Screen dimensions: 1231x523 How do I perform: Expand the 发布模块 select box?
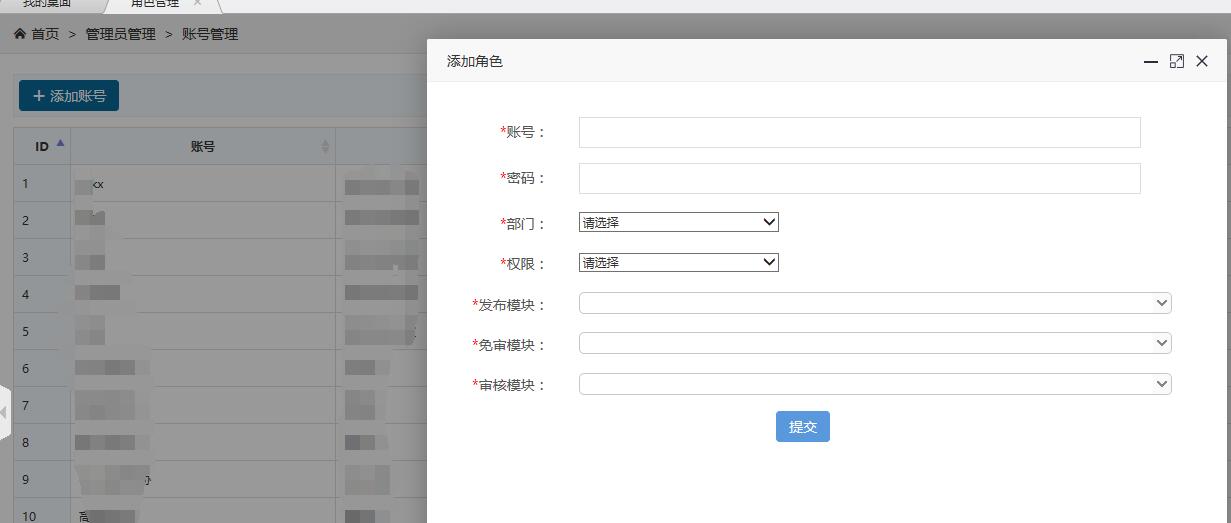874,303
